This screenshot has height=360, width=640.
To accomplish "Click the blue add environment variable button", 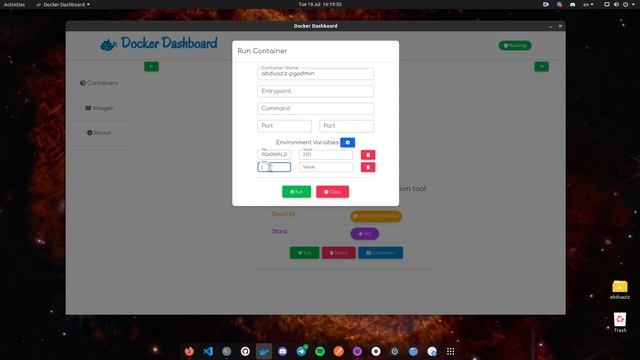I will 347,142.
